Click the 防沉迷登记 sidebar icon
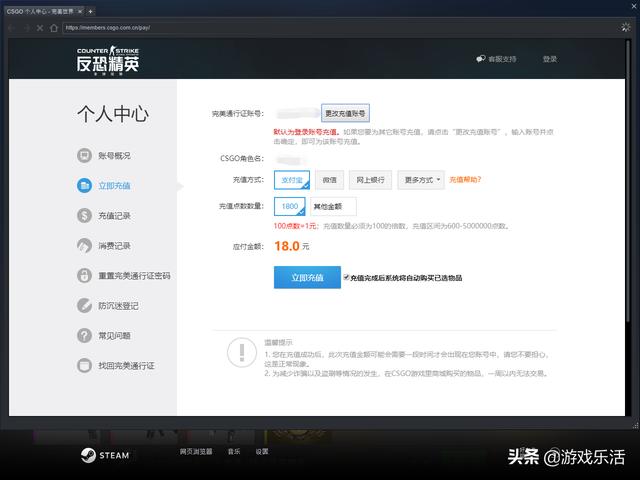 click(x=84, y=306)
